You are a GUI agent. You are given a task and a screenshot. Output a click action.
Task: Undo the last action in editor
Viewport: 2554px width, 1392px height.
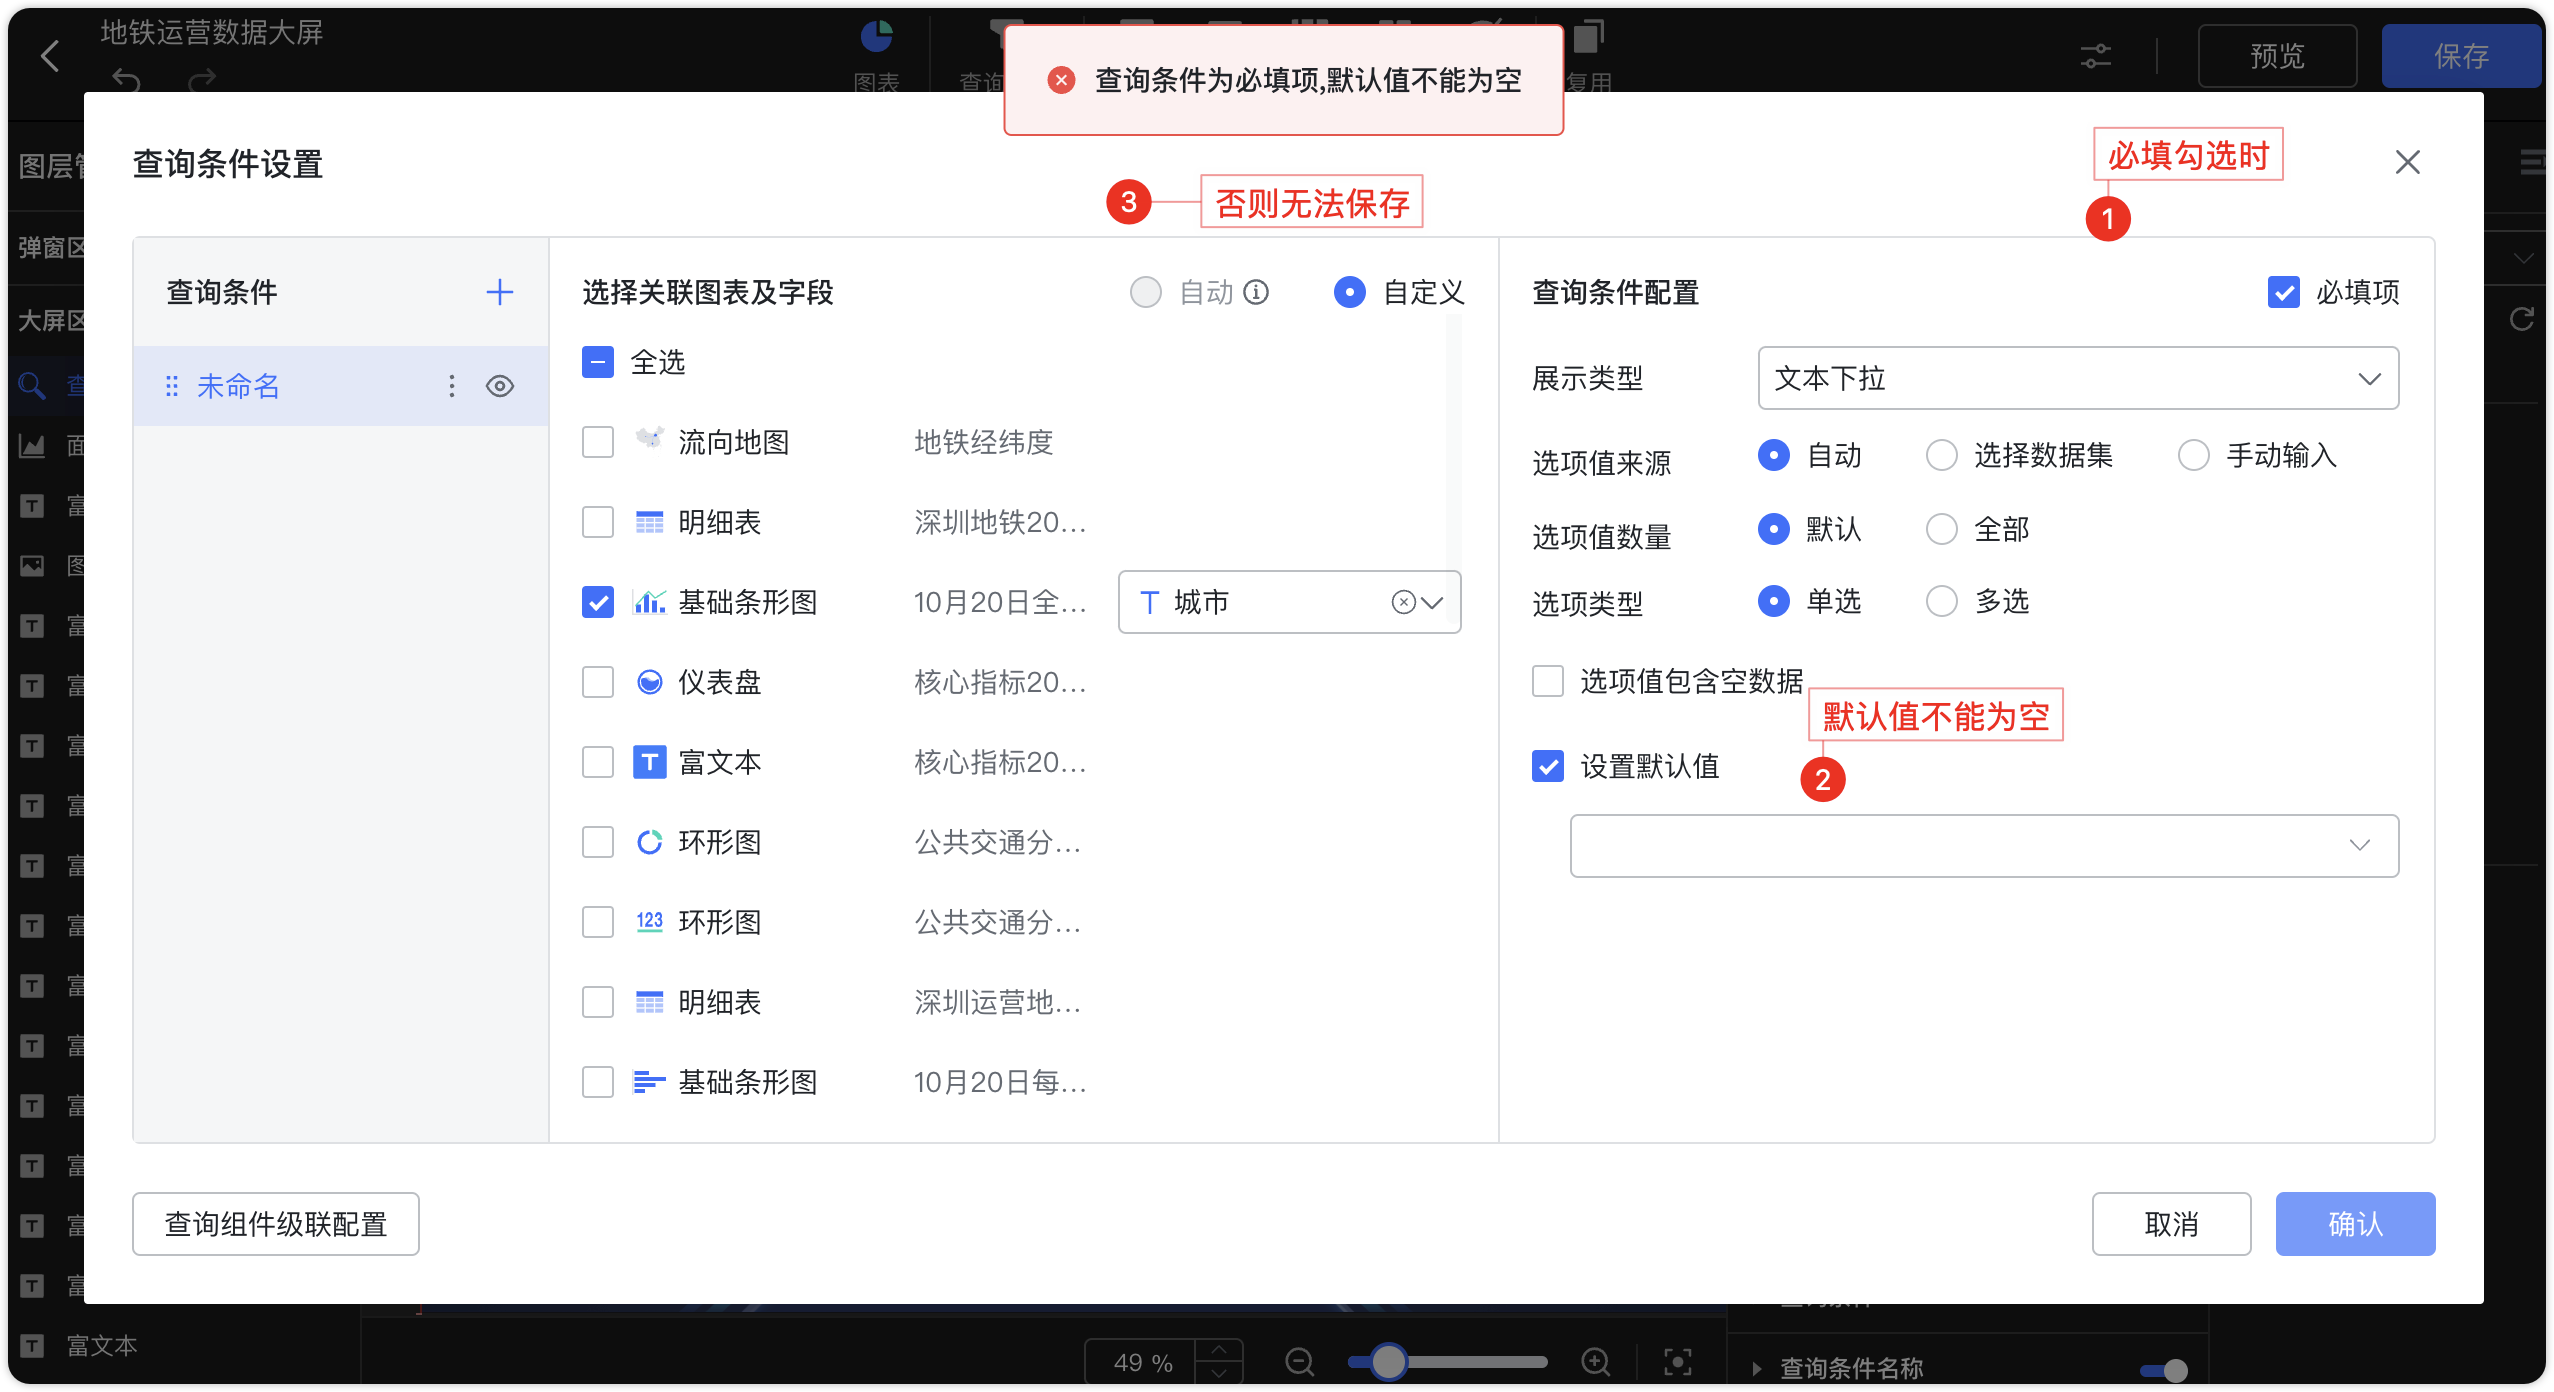(x=126, y=79)
